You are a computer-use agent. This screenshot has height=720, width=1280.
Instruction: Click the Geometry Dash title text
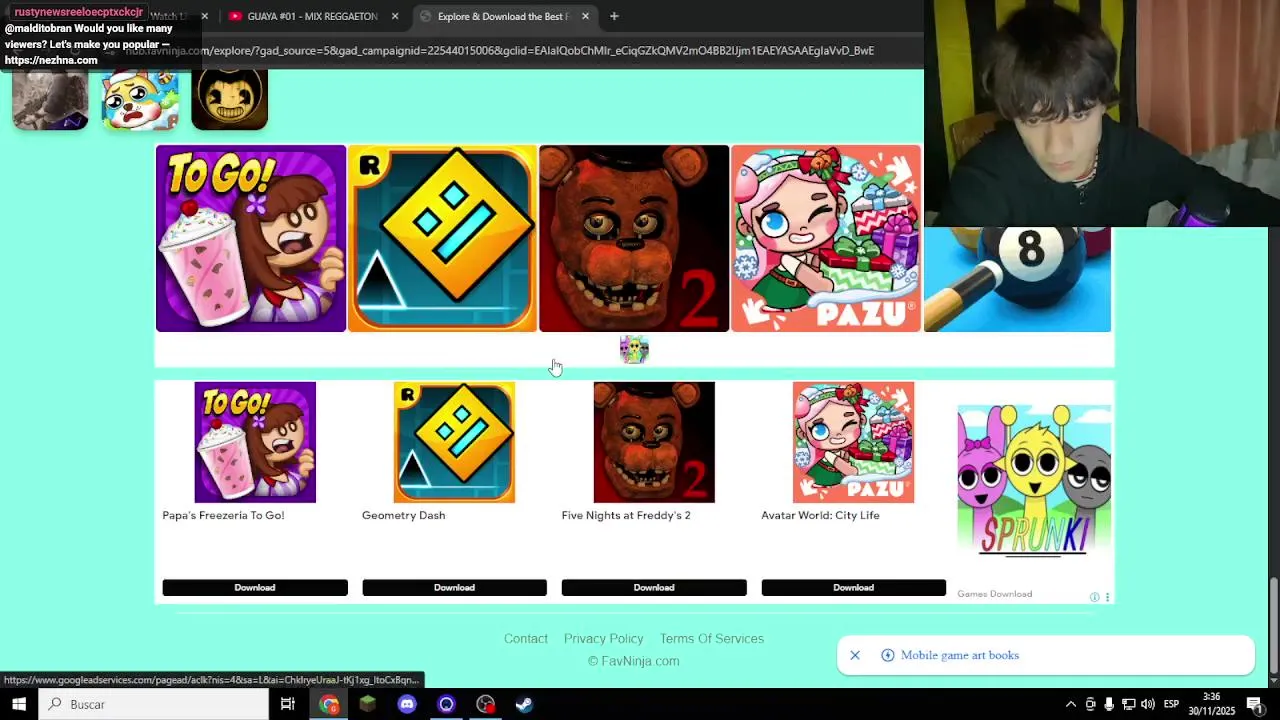pyautogui.click(x=404, y=515)
